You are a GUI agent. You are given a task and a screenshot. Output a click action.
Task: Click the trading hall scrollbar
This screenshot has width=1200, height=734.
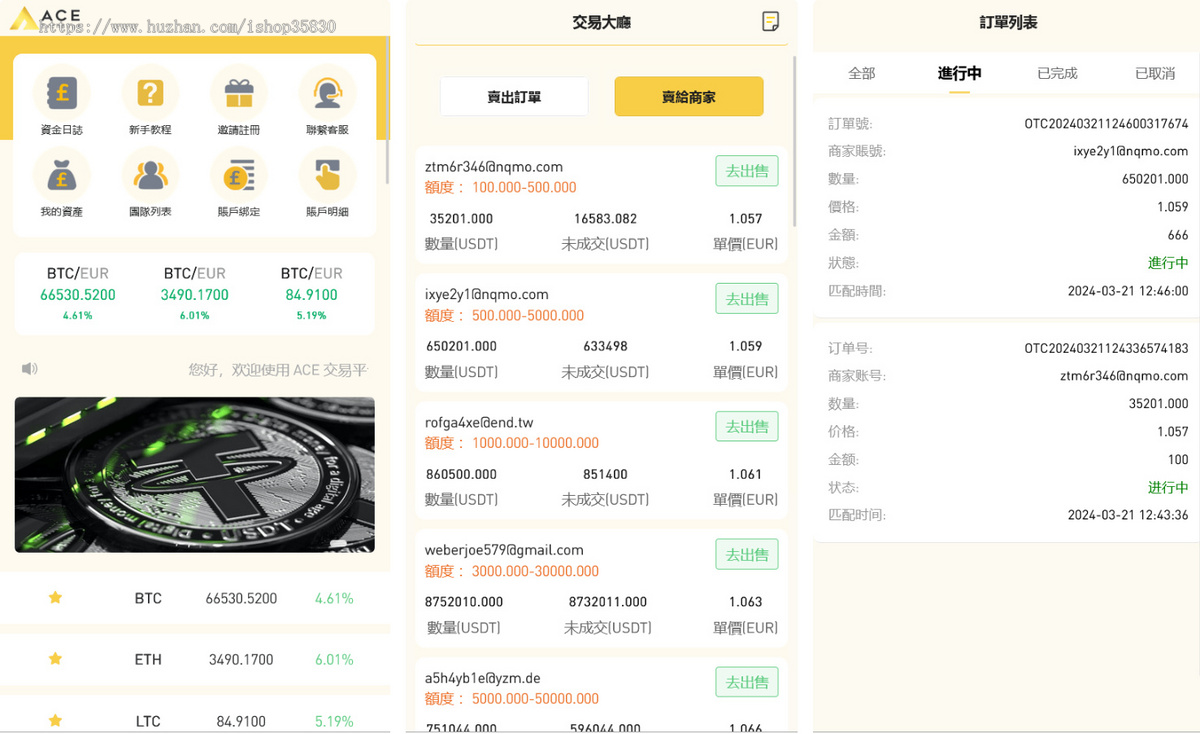point(795,141)
